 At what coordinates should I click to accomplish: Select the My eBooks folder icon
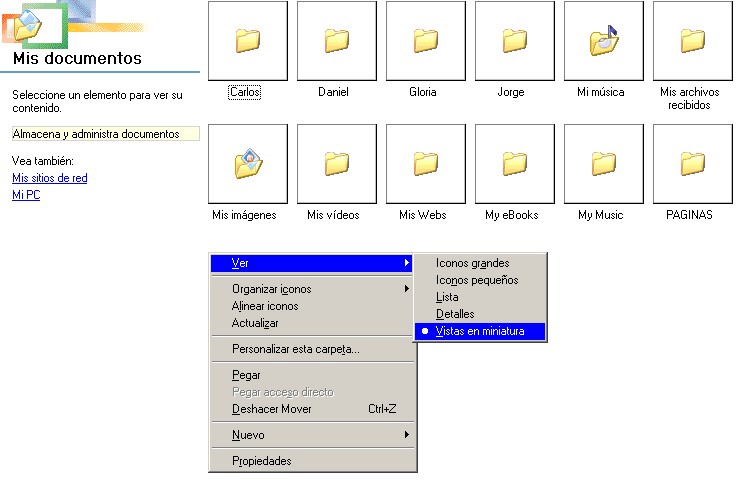(515, 164)
